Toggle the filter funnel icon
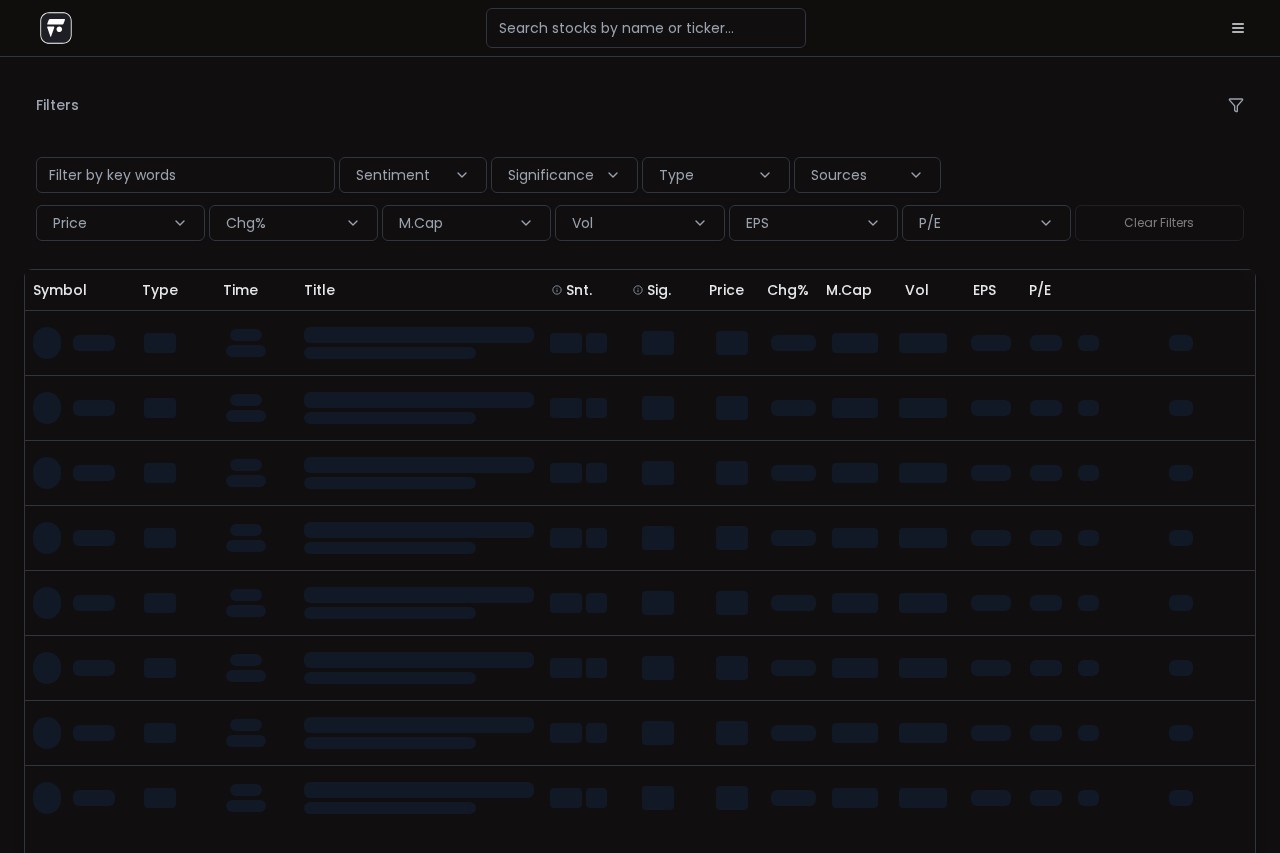 coord(1236,105)
